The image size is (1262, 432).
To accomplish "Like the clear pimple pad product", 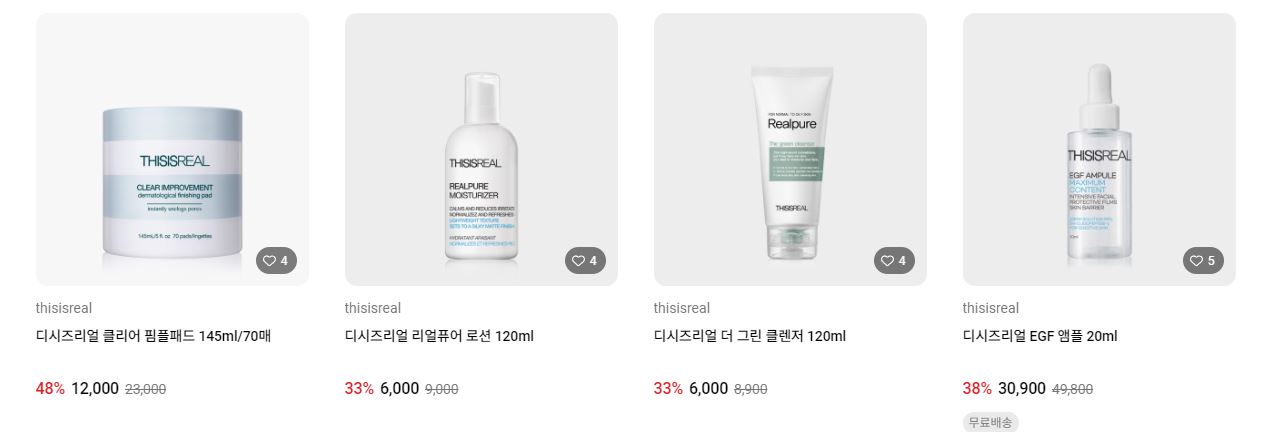I will point(276,261).
